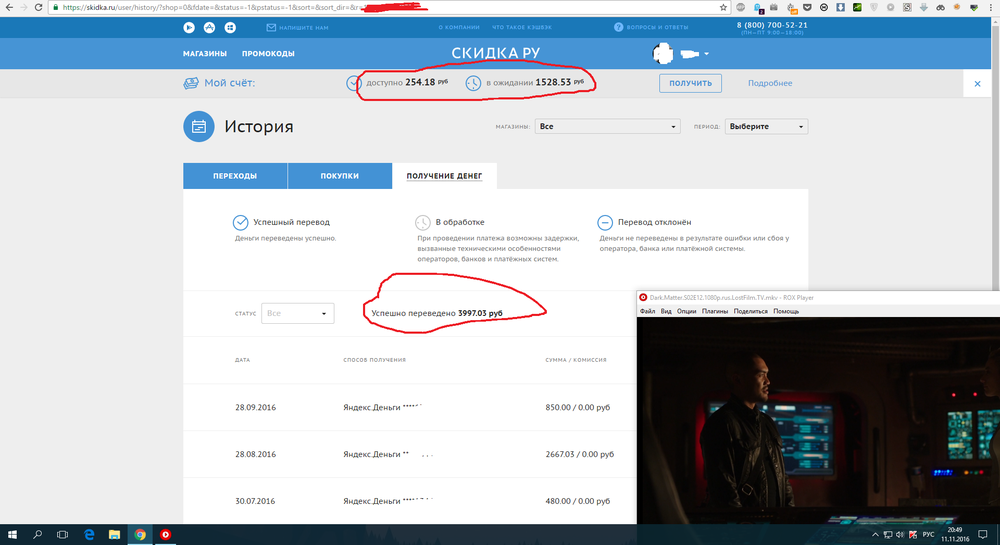The image size is (1000, 545).
Task: Click the binoculars extension icon
Action: coord(940,8)
